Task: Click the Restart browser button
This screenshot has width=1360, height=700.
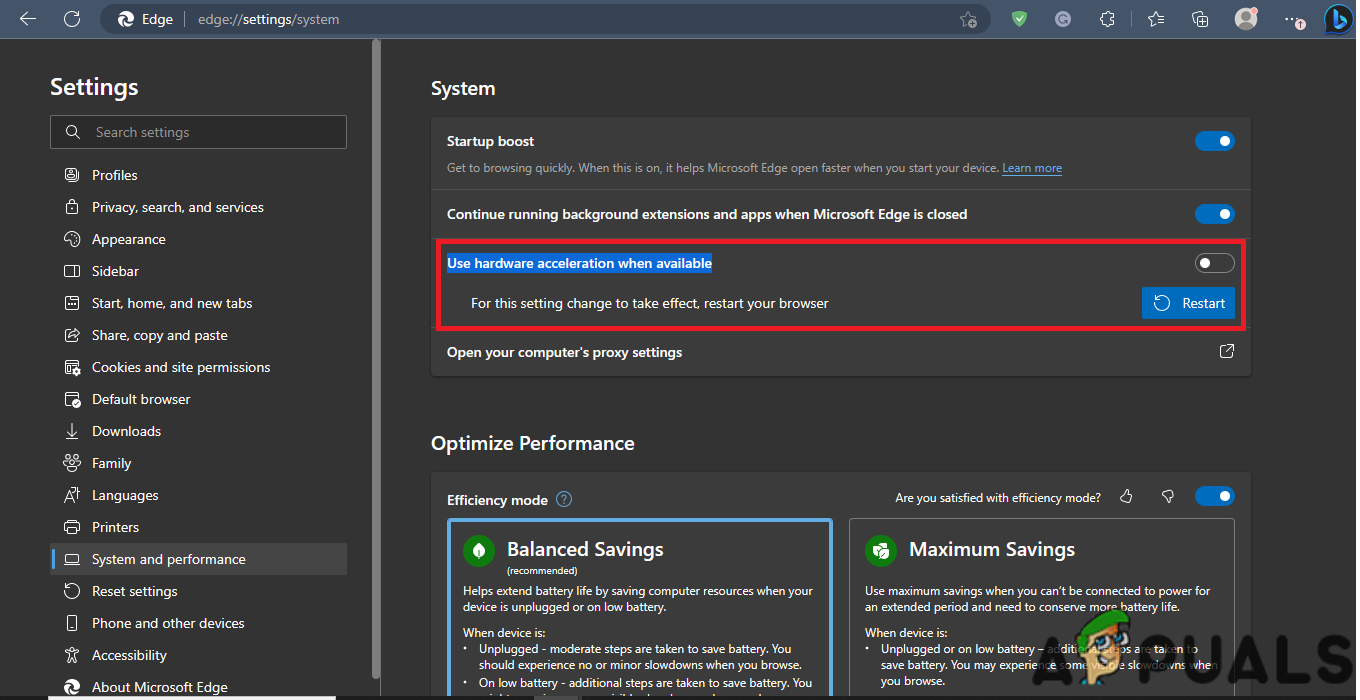Action: coord(1188,303)
